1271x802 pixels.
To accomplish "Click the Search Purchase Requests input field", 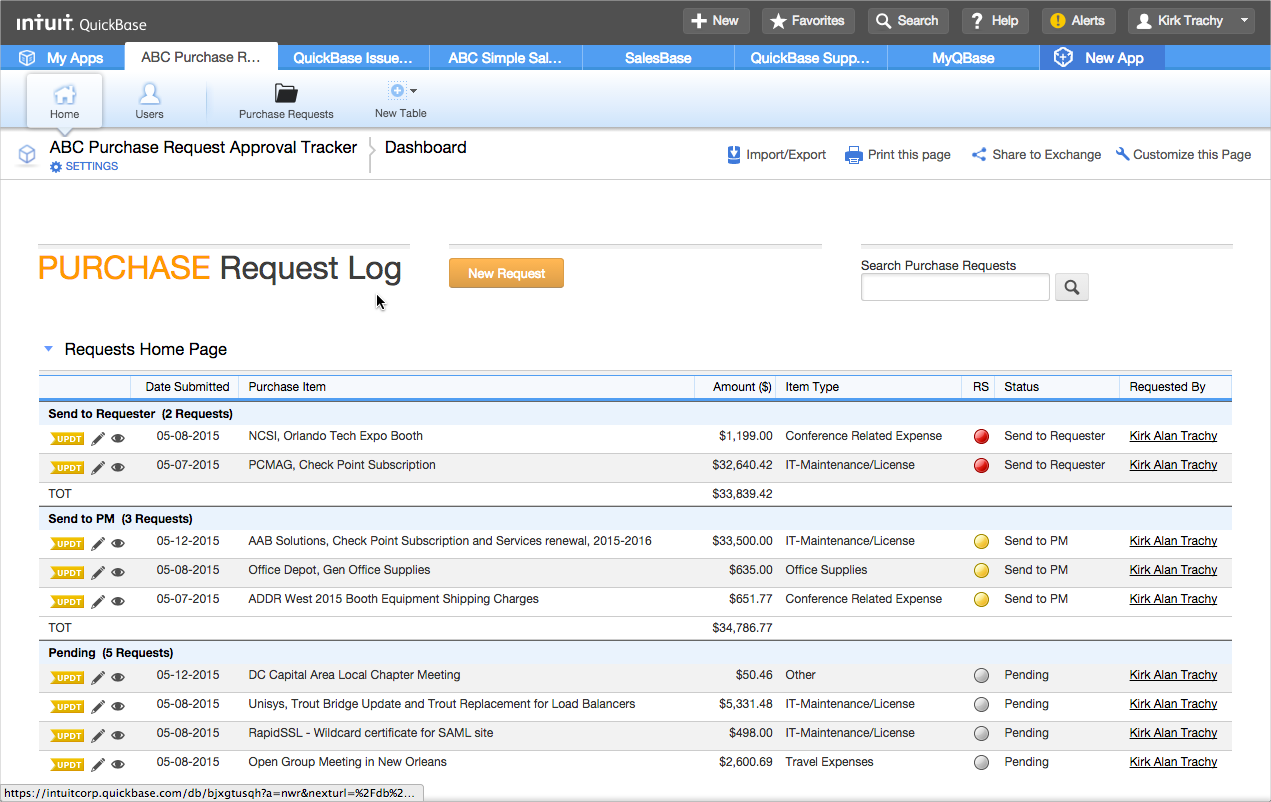I will pos(955,287).
